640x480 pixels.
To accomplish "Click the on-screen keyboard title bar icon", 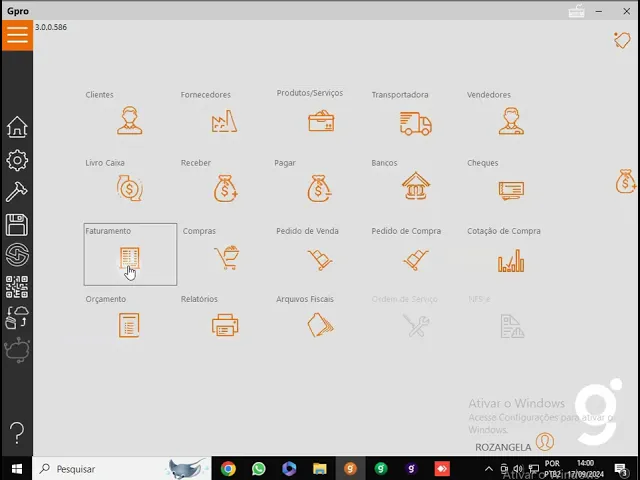I will (576, 11).
